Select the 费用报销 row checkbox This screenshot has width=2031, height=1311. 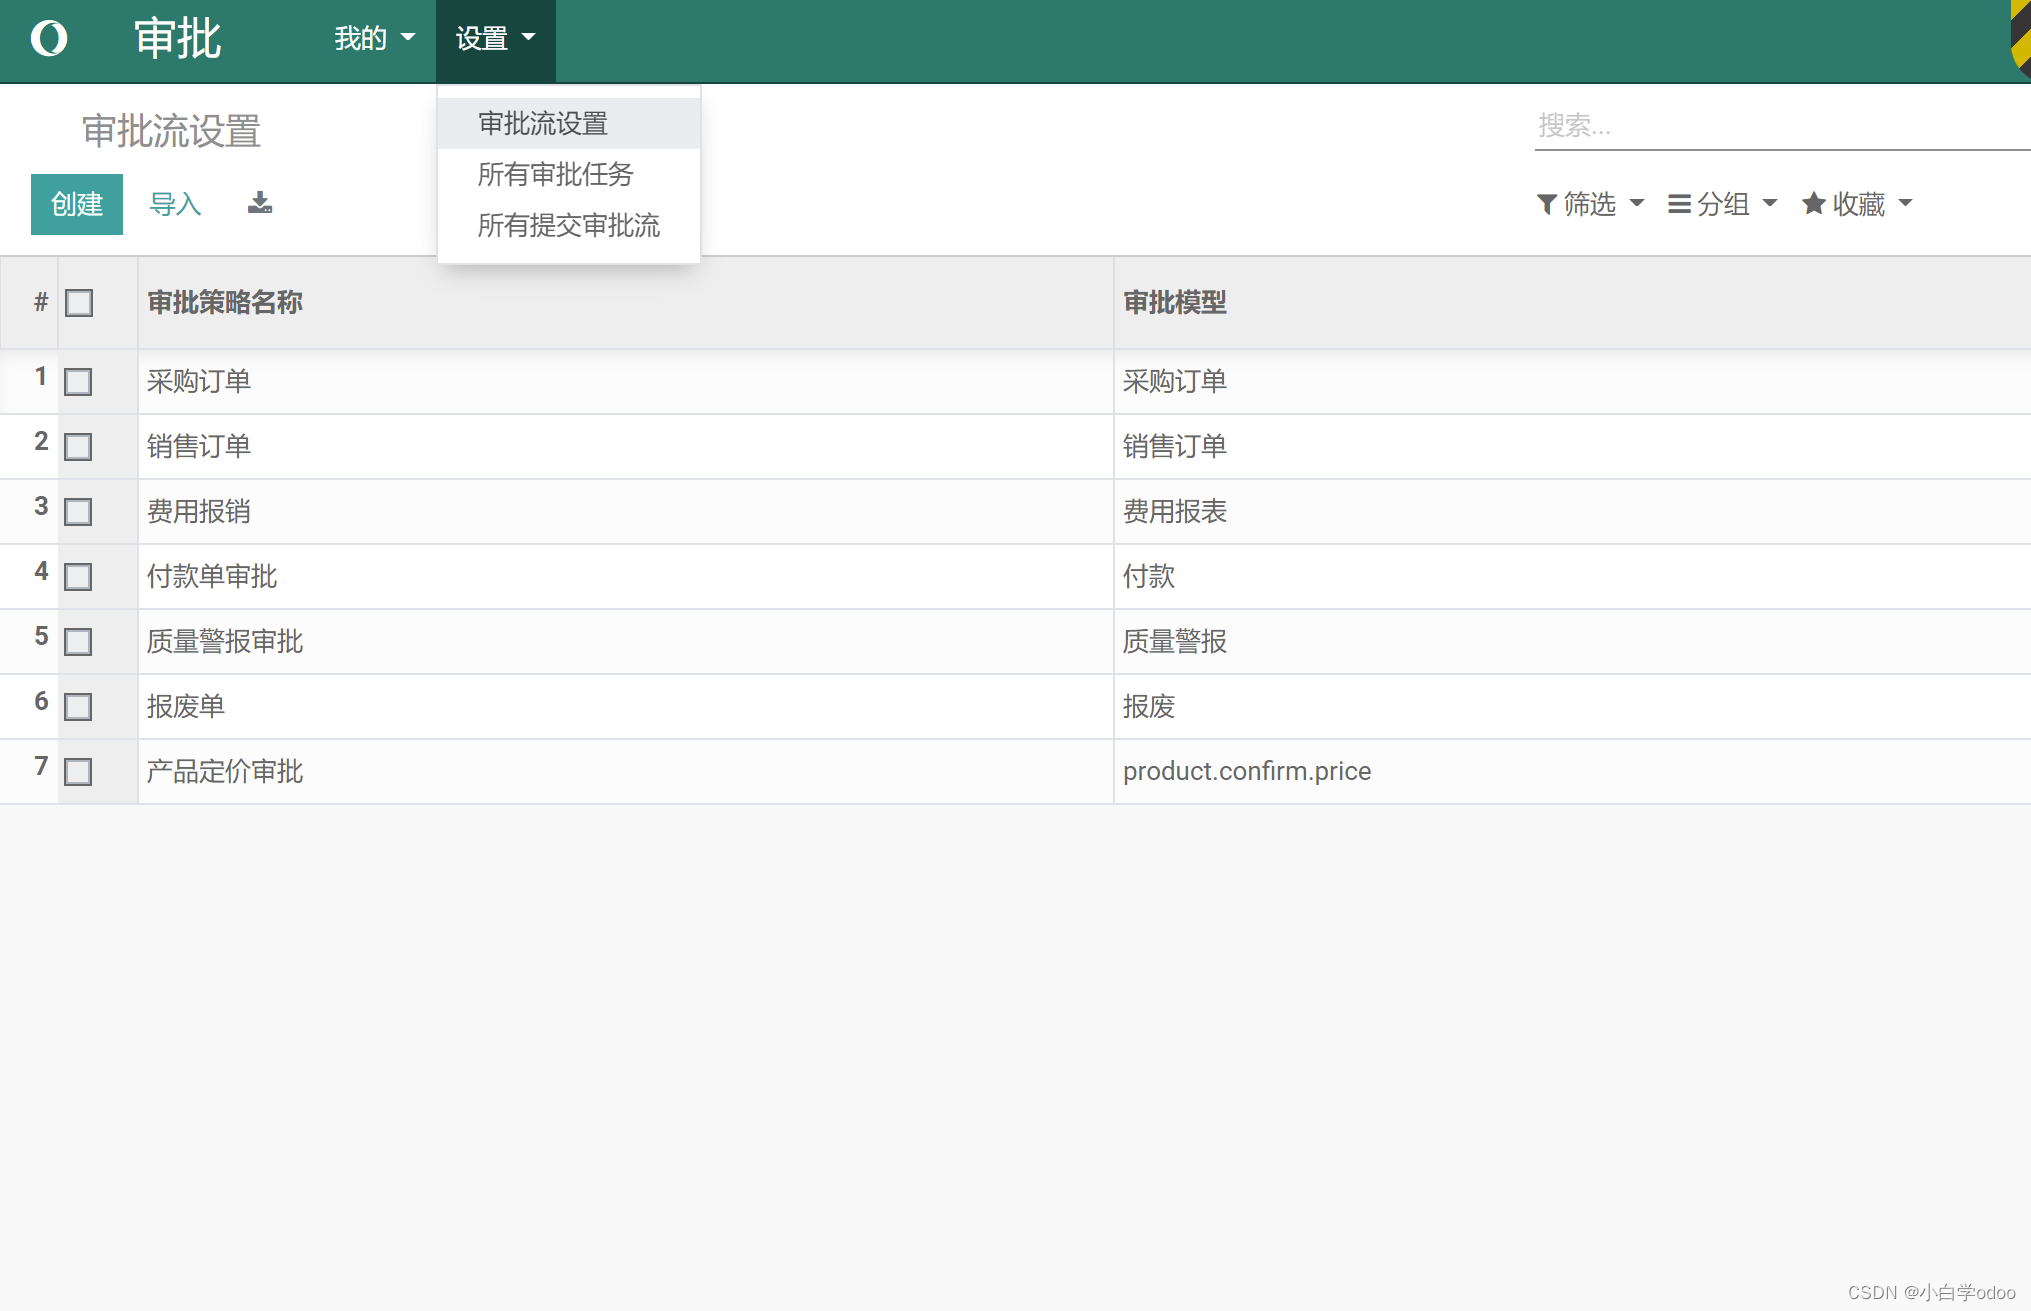click(x=78, y=512)
